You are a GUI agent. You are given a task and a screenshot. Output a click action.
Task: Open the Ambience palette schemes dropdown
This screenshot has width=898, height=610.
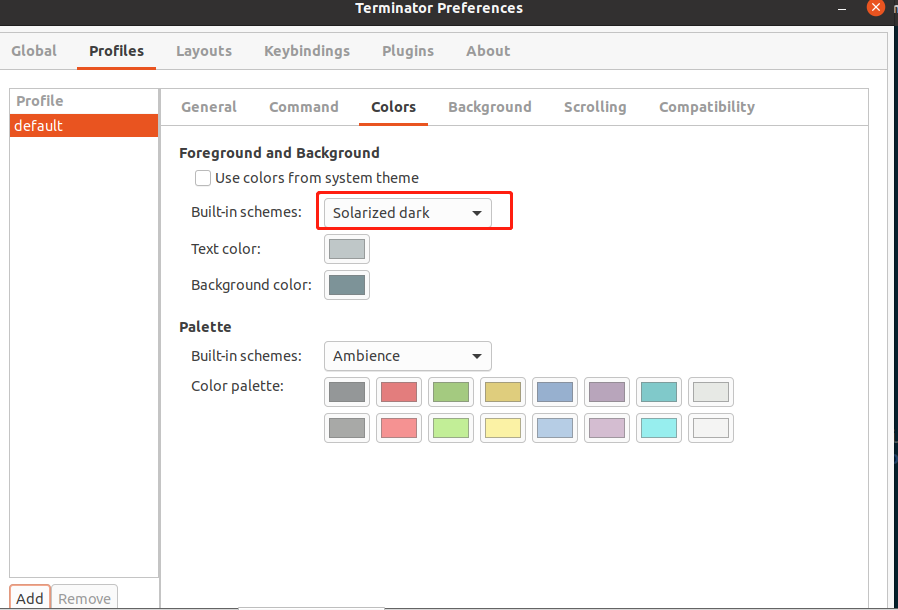coord(408,356)
